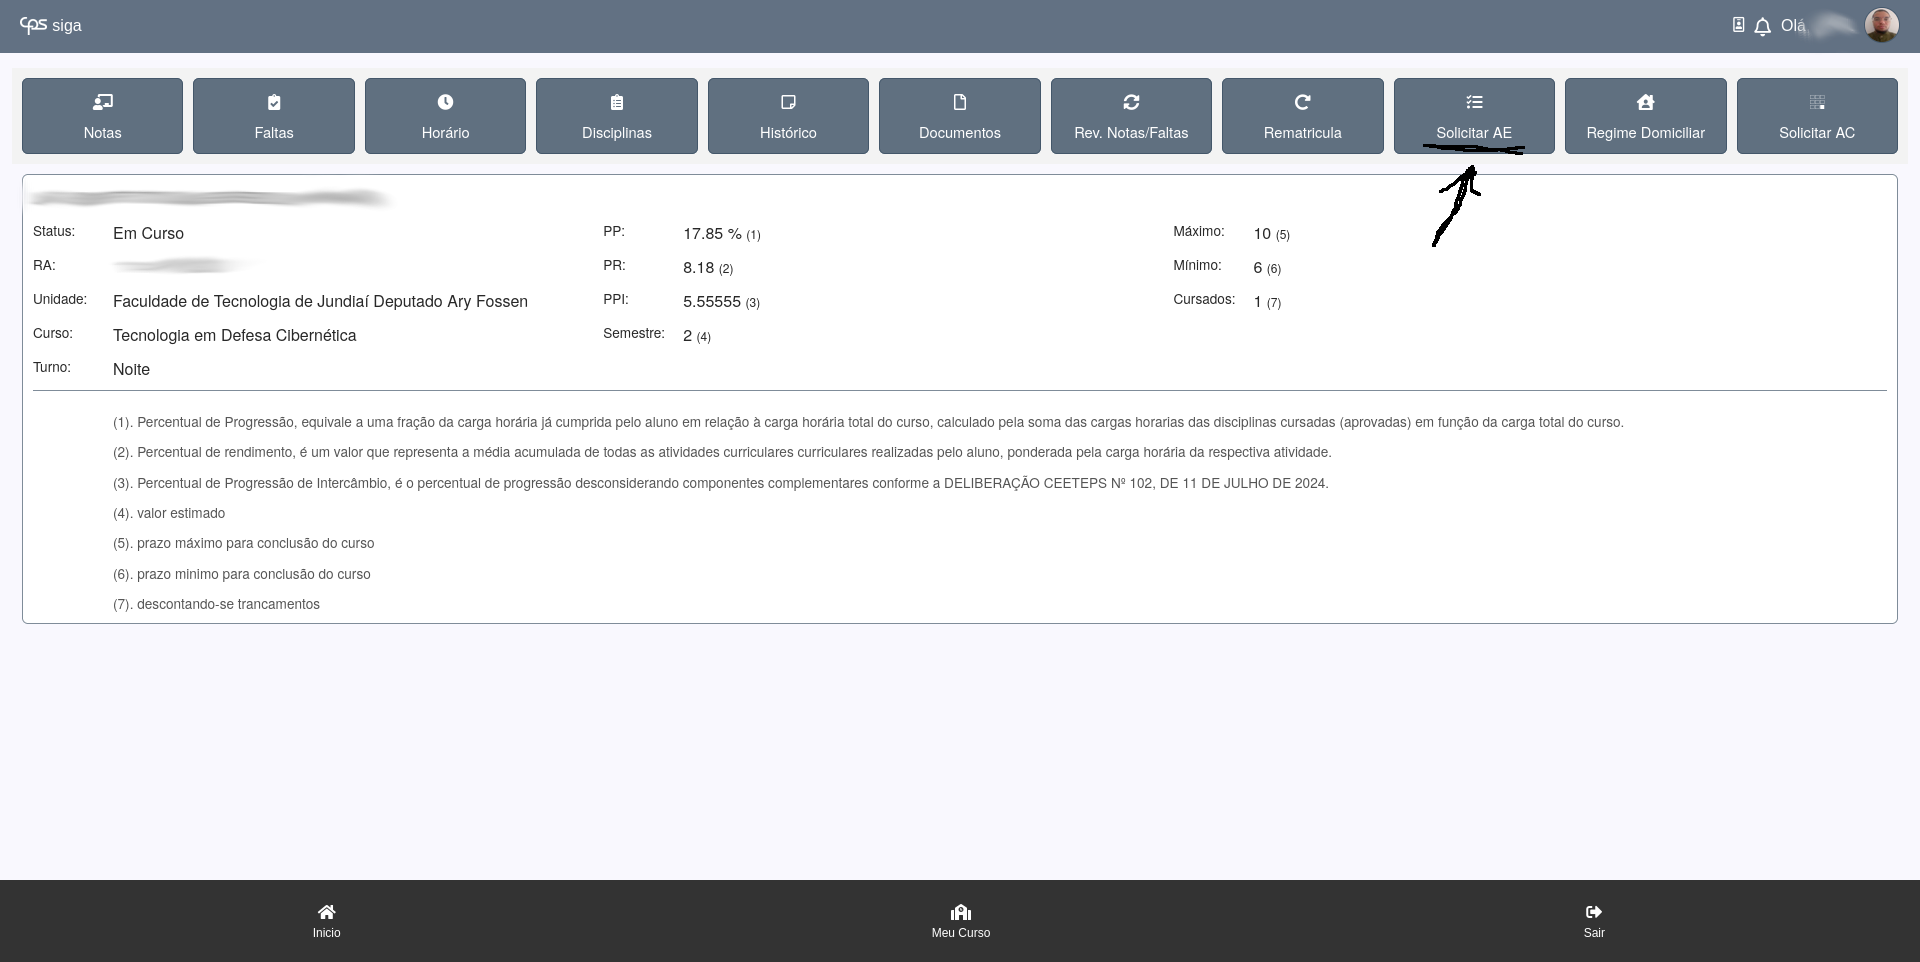Open Regime Domiciliar request
Viewport: 1920px width, 962px height.
(1645, 116)
